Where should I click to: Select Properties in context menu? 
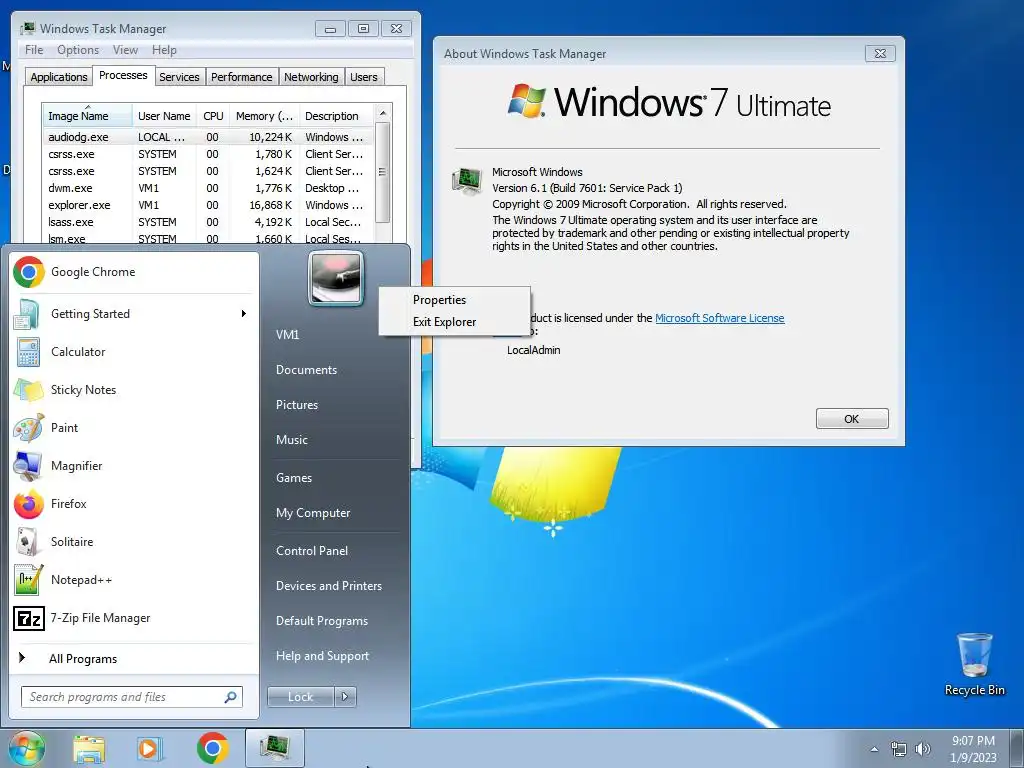[455, 300]
